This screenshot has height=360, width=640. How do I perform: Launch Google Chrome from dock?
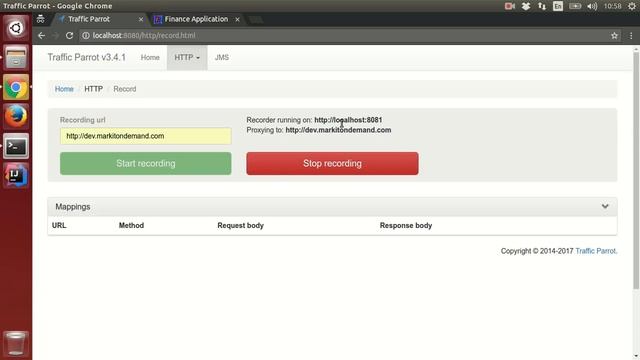[x=16, y=87]
